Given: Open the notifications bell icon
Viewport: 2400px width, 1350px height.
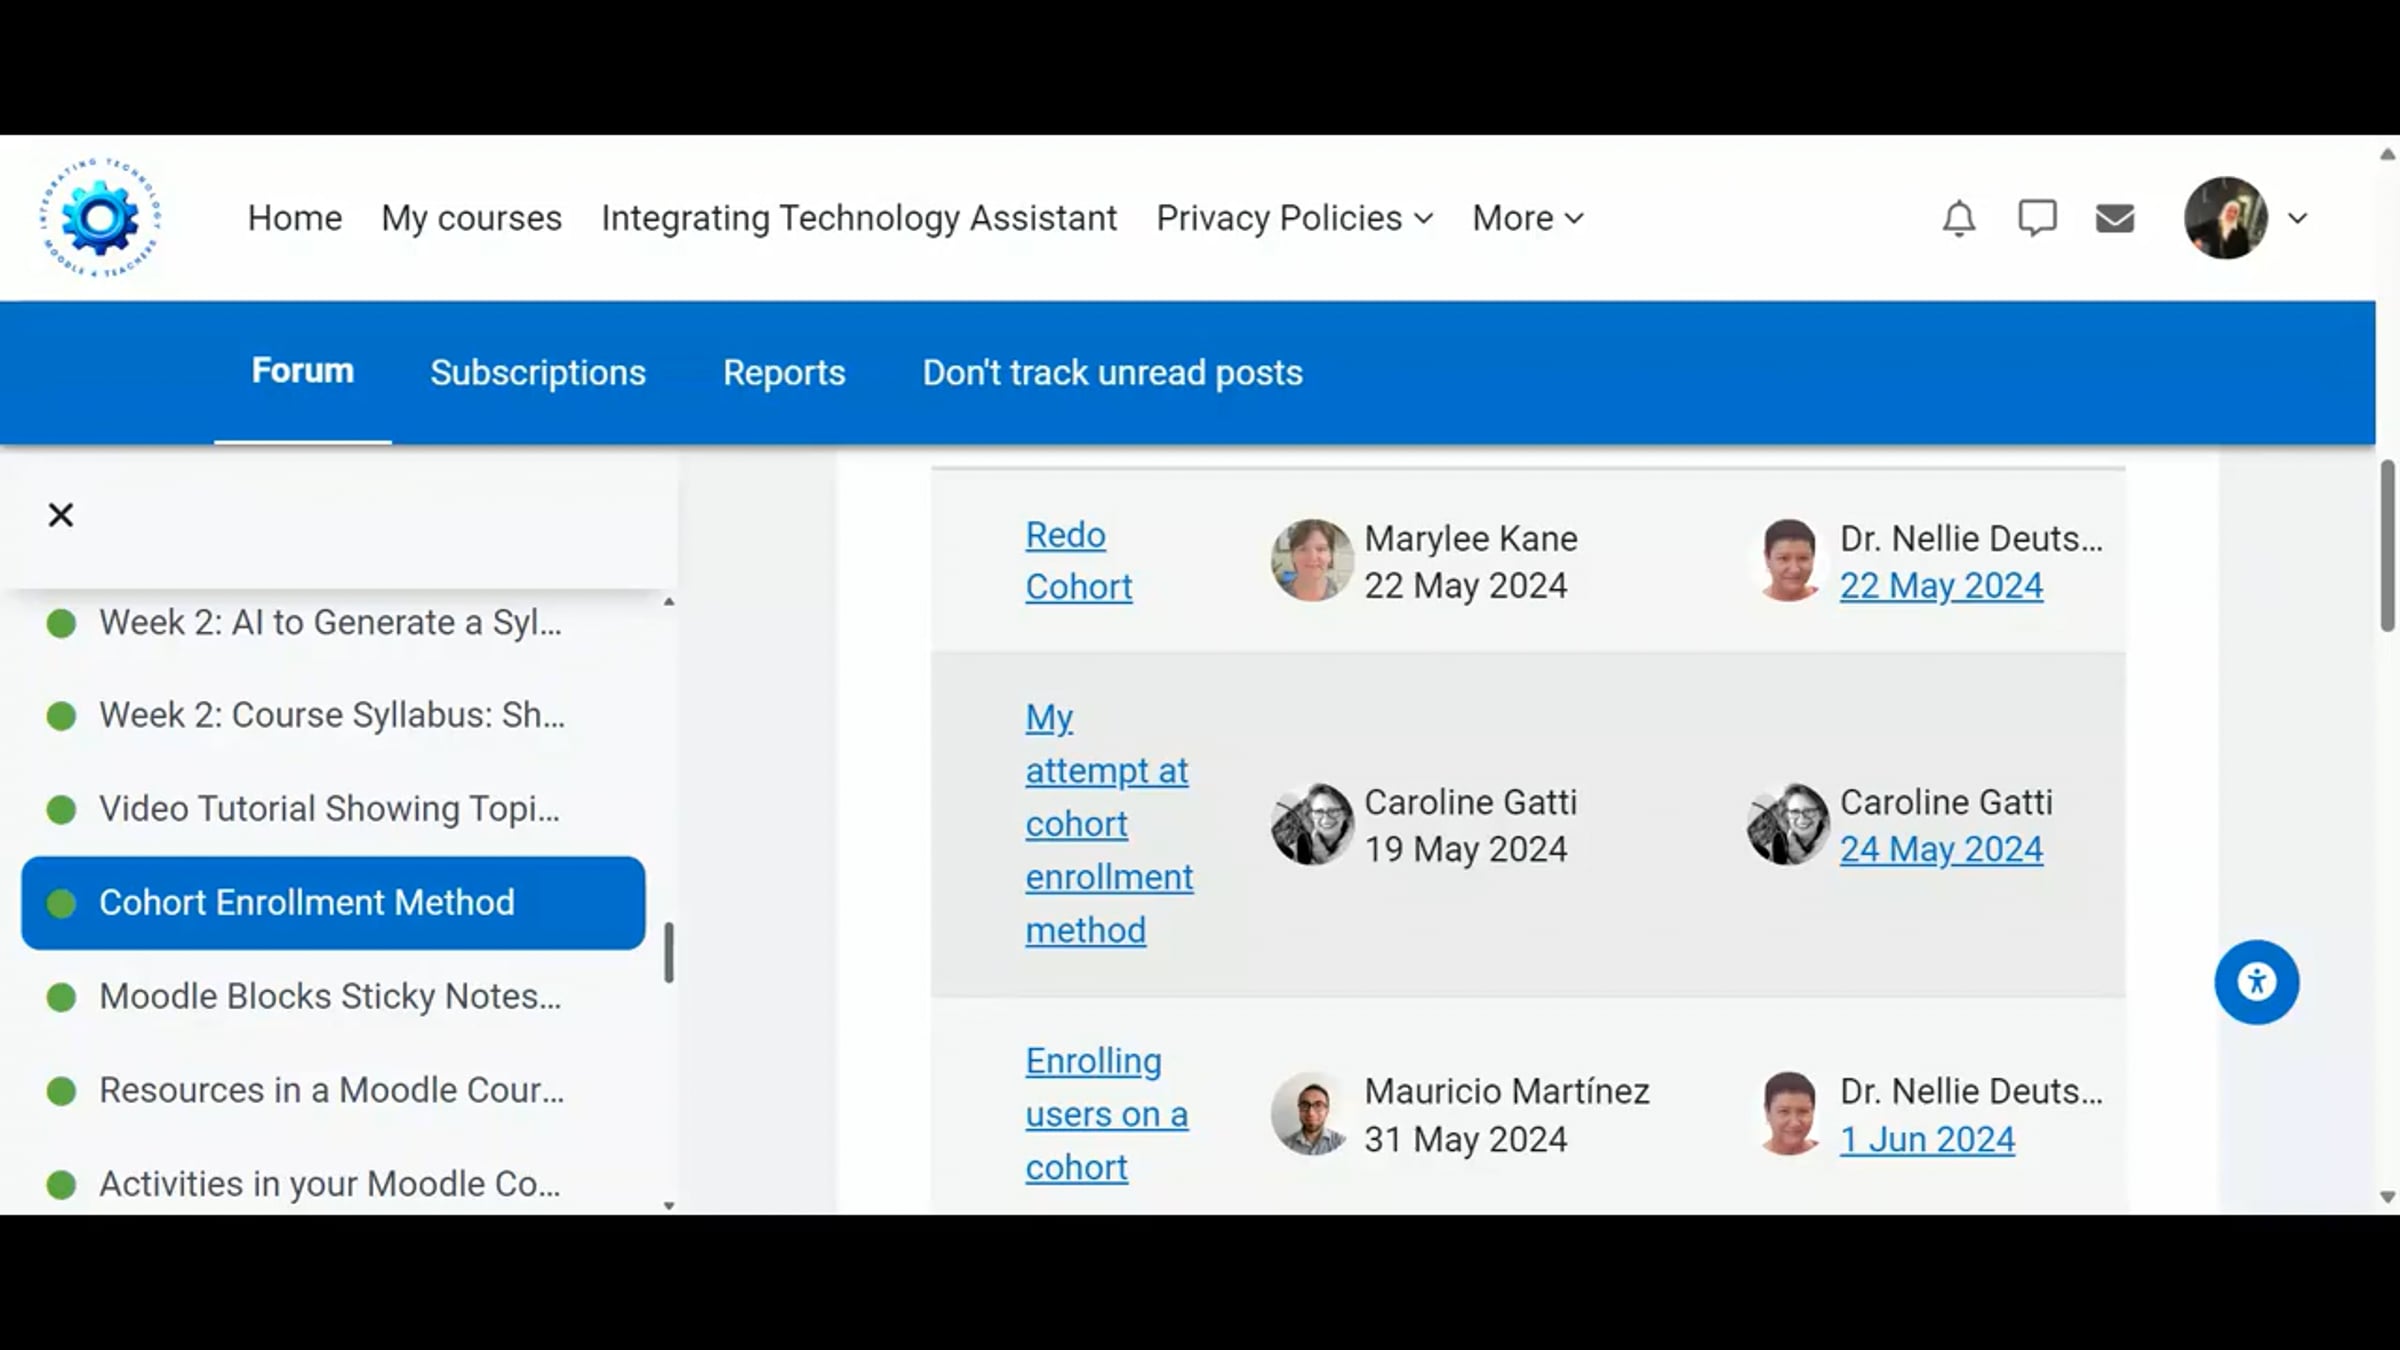Looking at the screenshot, I should [x=1958, y=218].
